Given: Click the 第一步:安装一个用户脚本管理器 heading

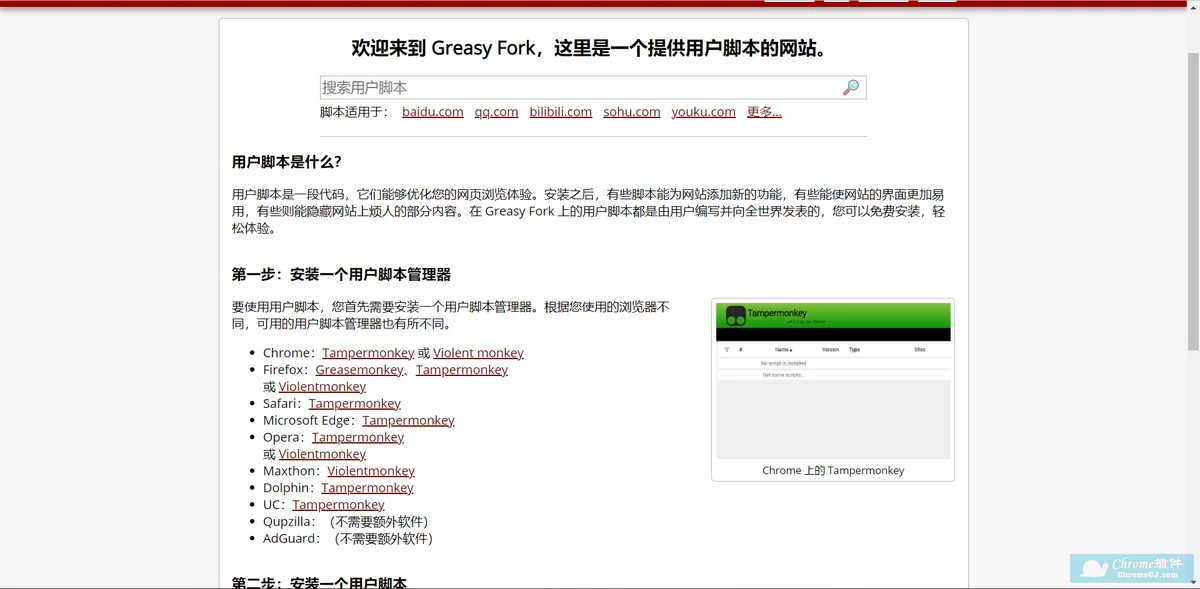Looking at the screenshot, I should (341, 275).
